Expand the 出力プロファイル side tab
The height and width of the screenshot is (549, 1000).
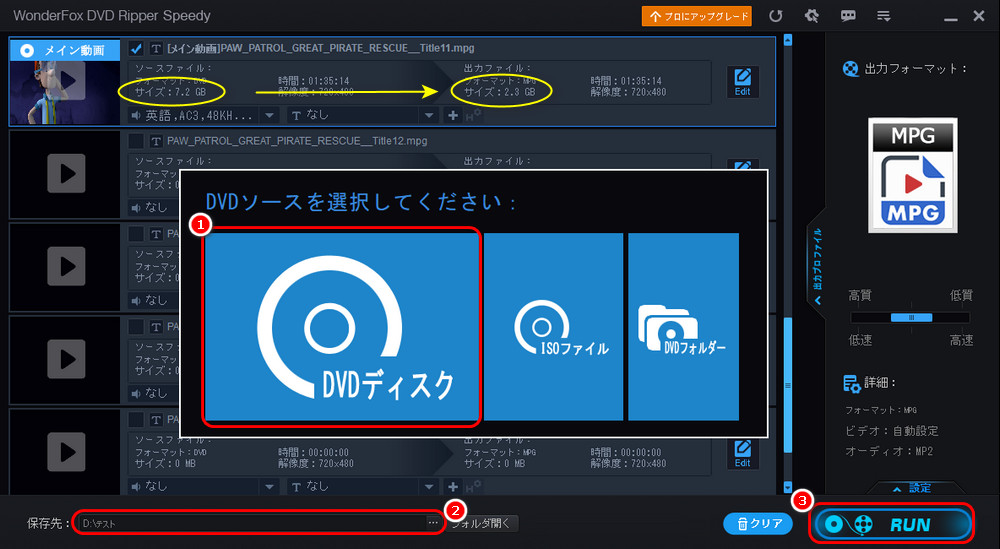(817, 265)
